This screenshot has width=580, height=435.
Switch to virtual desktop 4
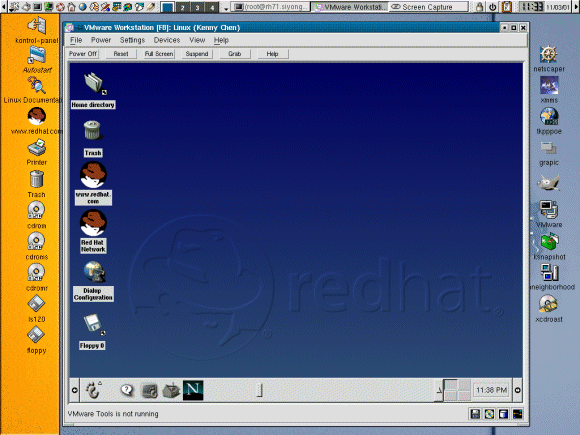pyautogui.click(x=212, y=7)
